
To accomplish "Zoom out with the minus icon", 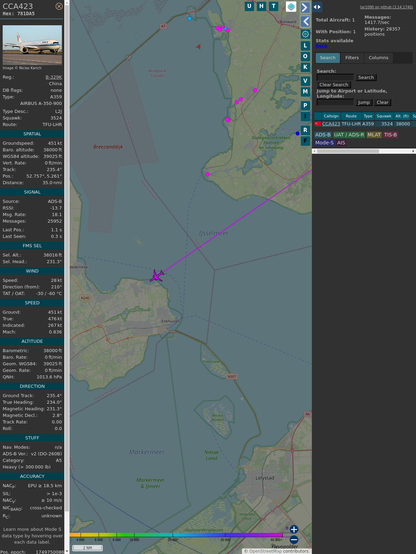I will (x=294, y=540).
